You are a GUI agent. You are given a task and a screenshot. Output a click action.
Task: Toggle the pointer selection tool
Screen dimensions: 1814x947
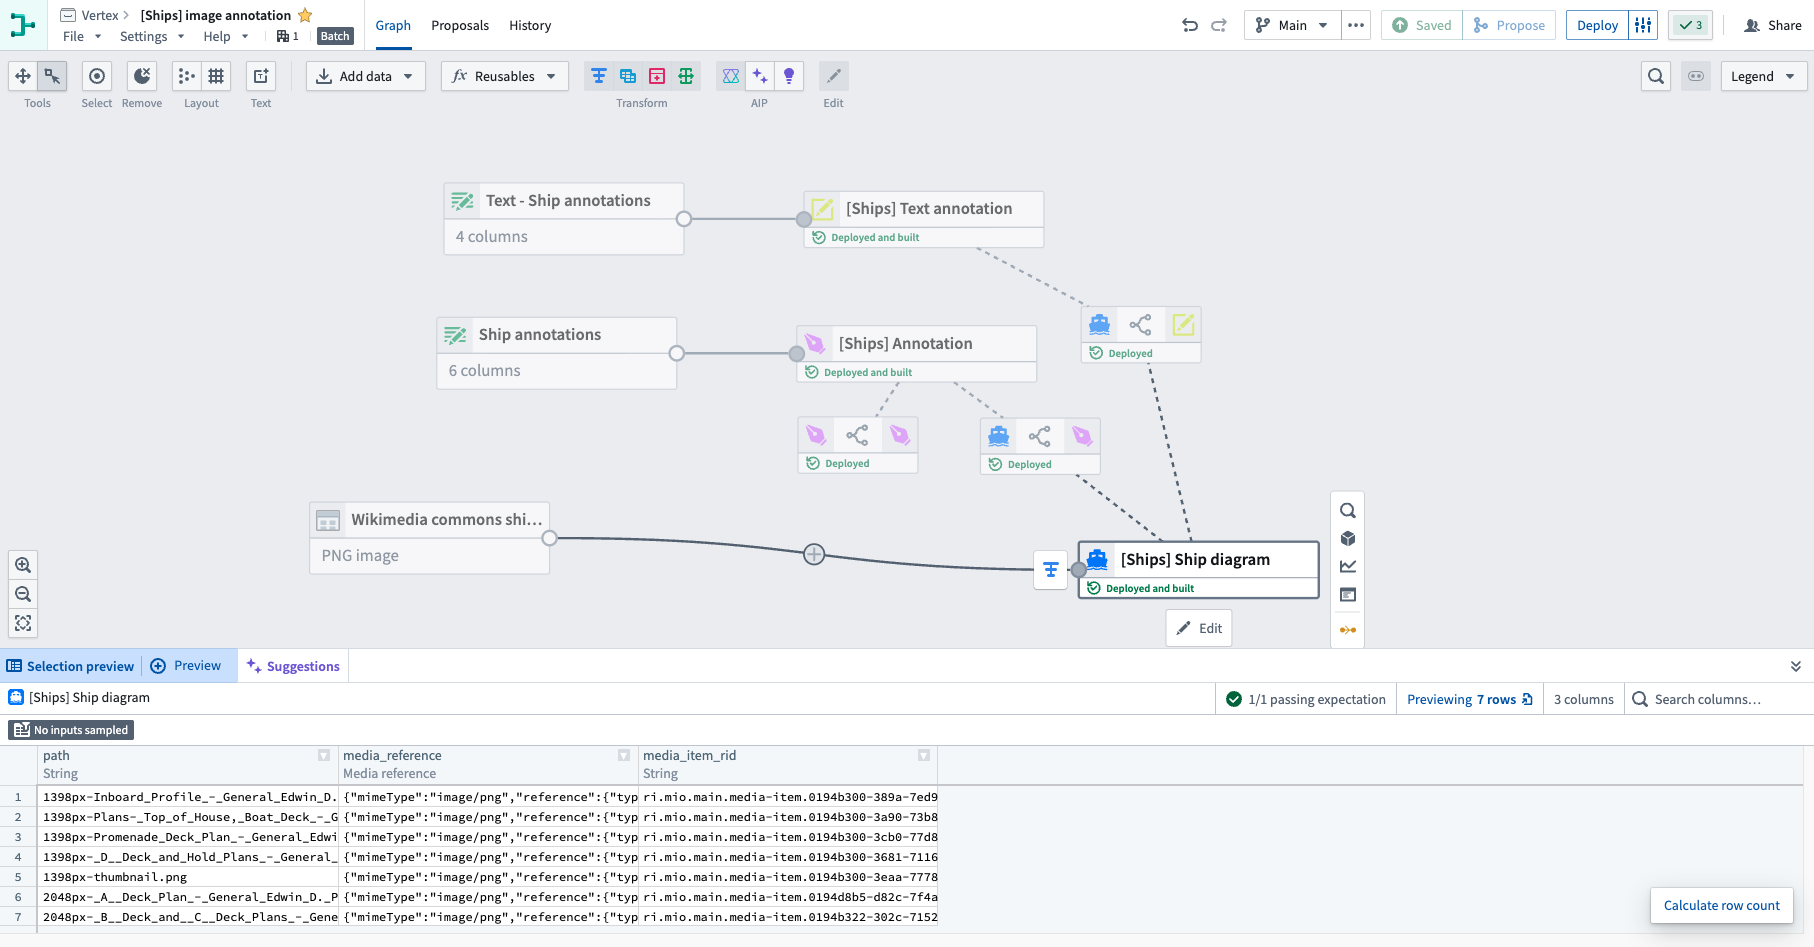coord(52,76)
